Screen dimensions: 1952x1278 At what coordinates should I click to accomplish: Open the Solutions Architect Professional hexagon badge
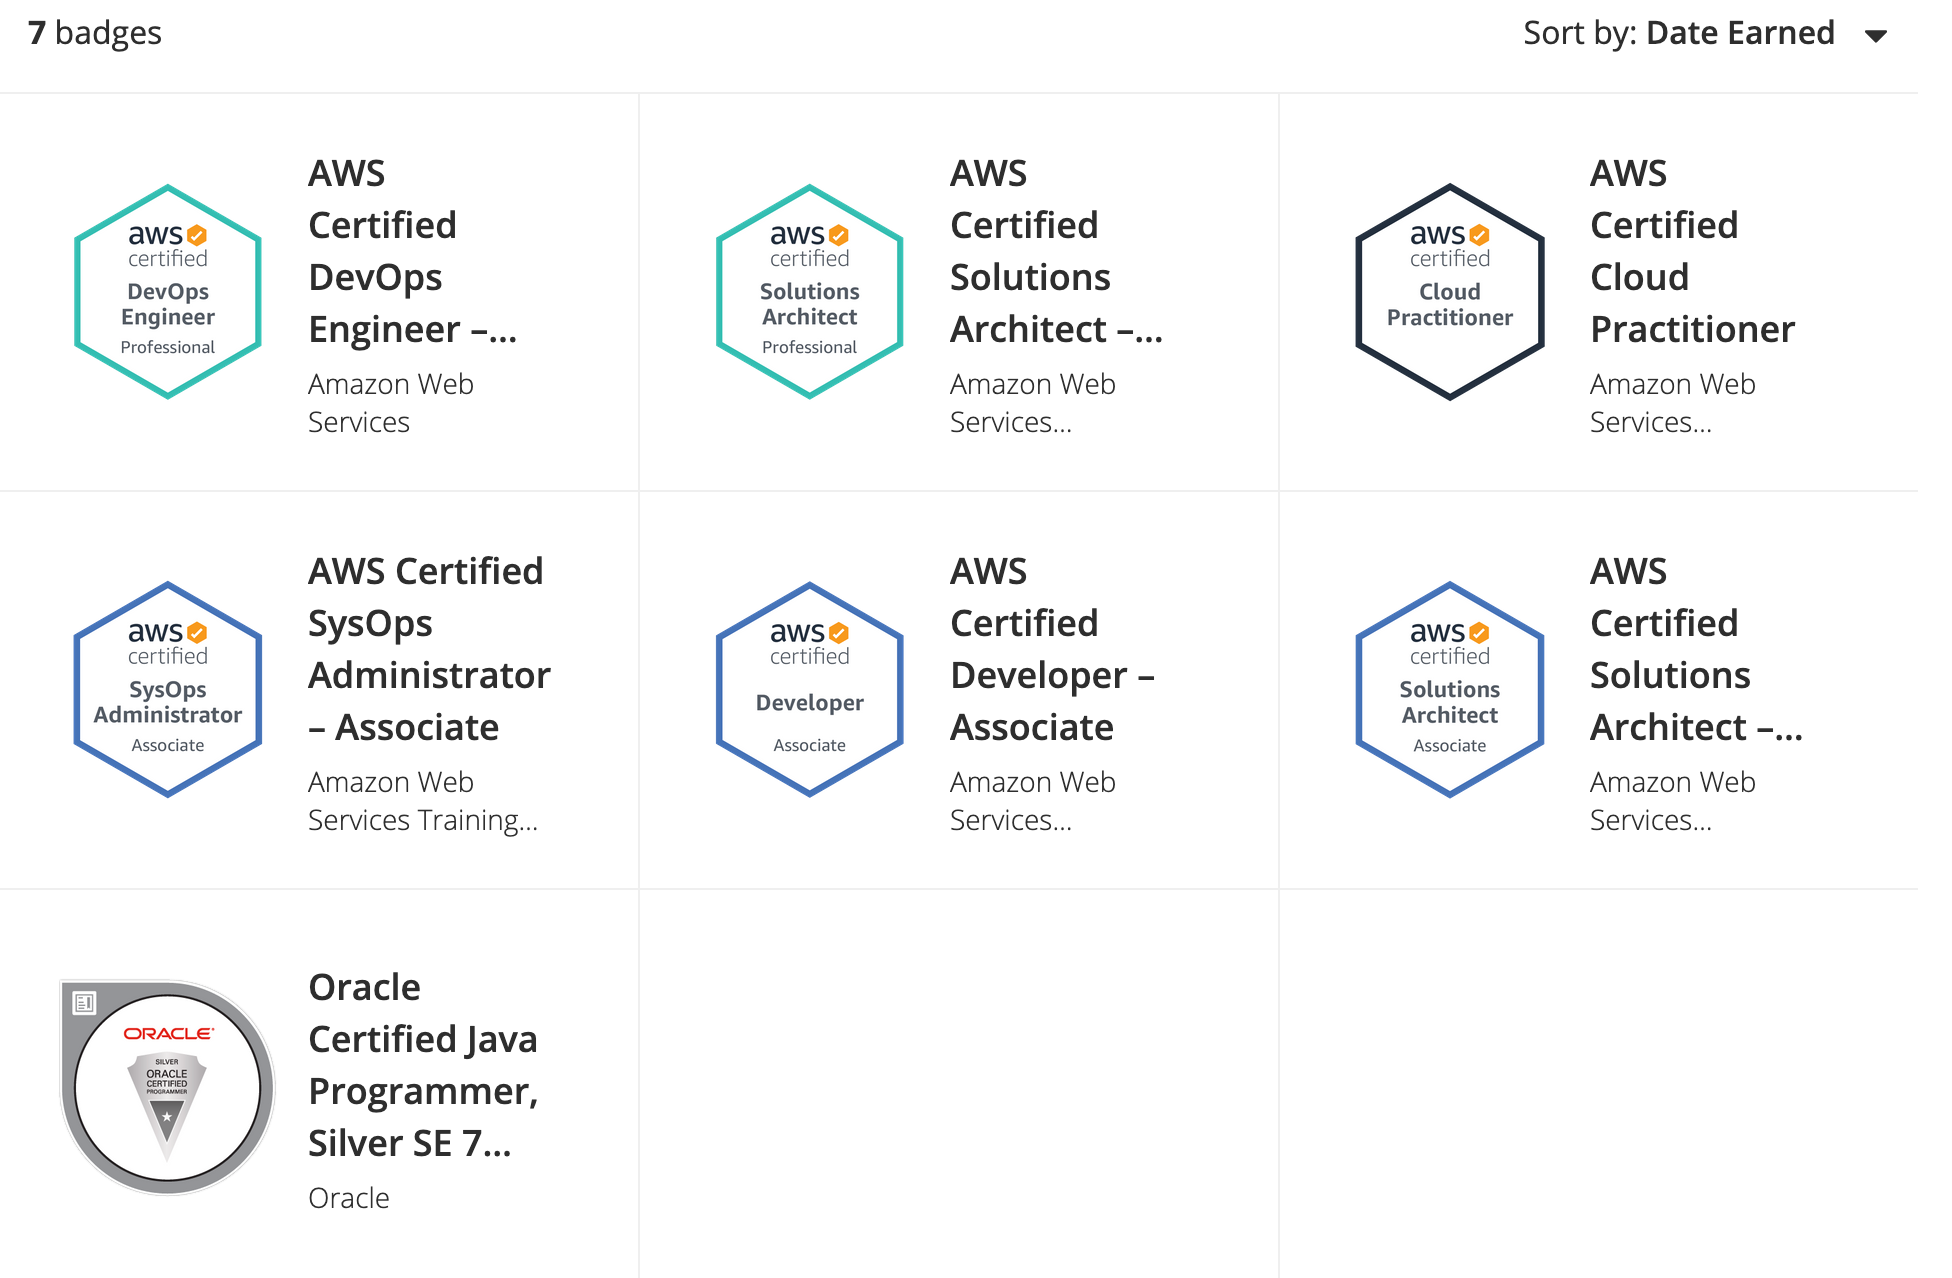click(810, 292)
